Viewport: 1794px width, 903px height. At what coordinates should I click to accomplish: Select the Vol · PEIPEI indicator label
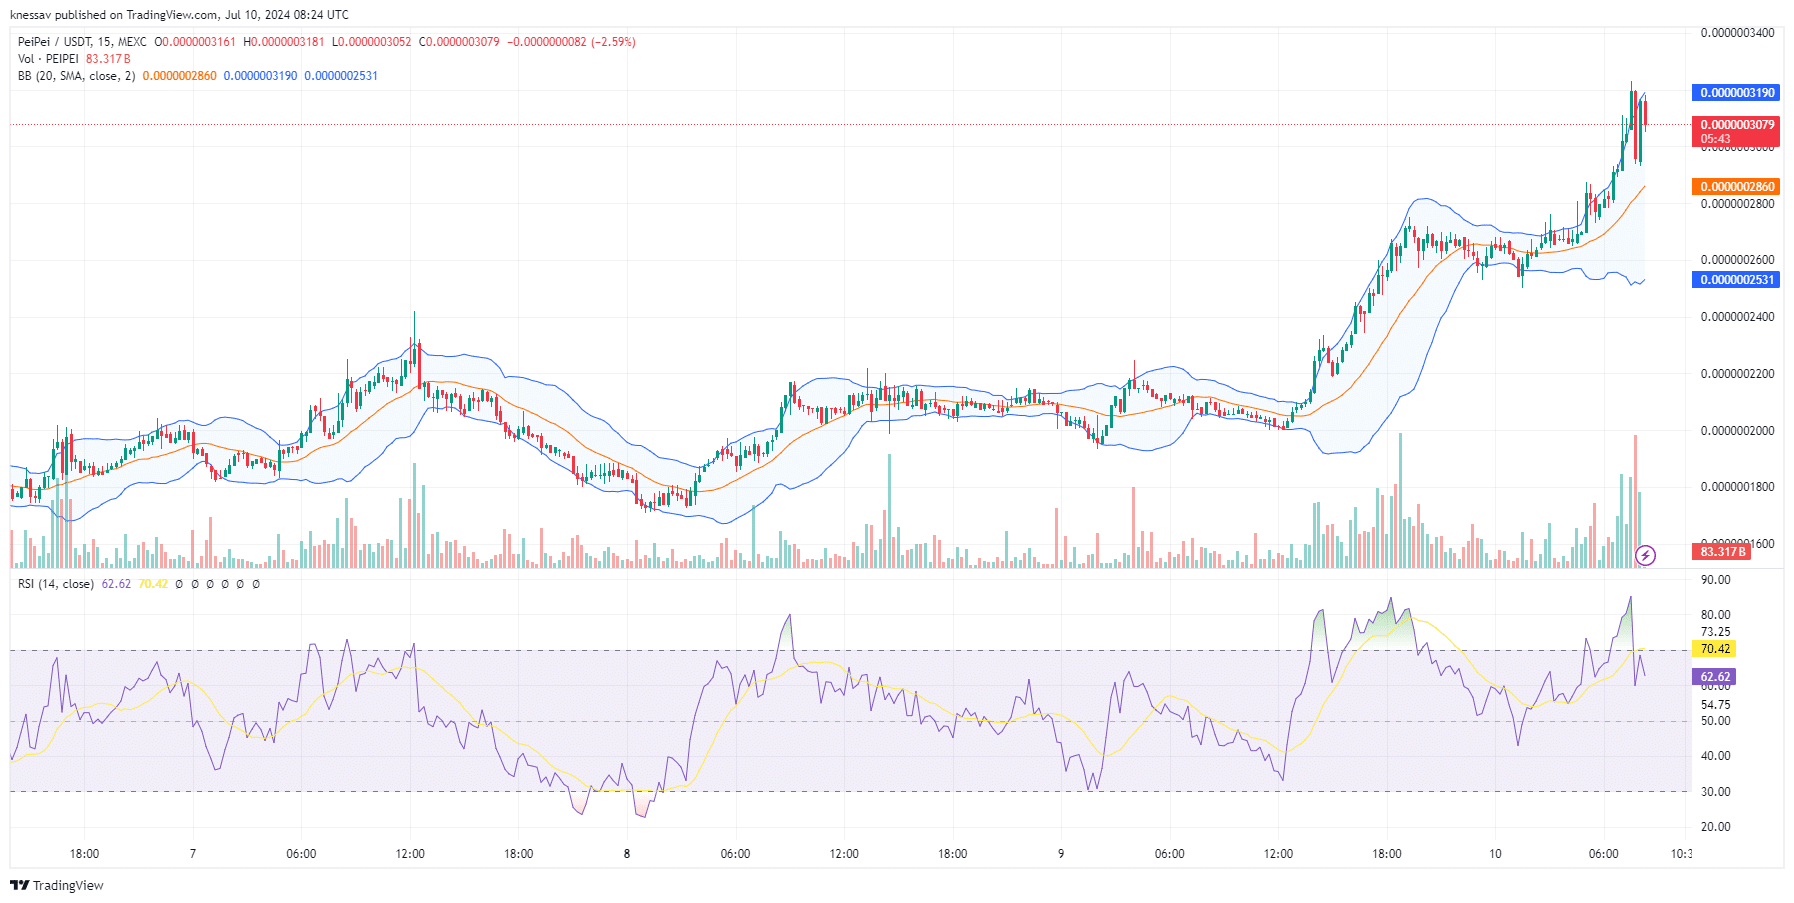[48, 59]
